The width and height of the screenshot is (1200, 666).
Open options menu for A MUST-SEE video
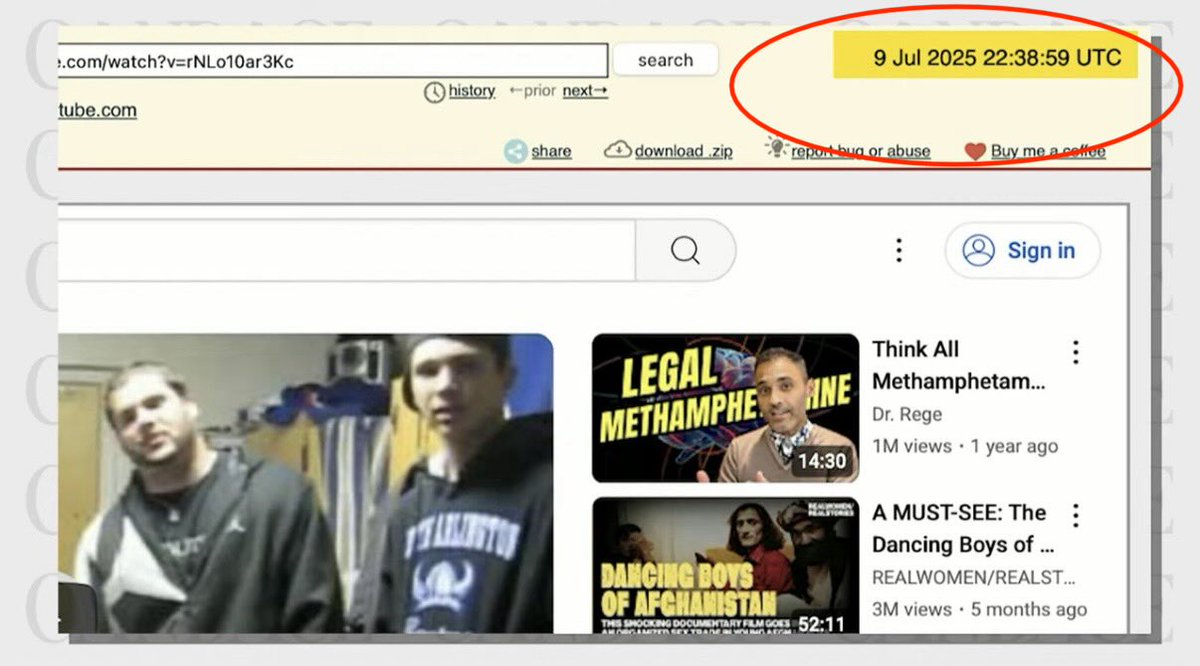[1076, 516]
